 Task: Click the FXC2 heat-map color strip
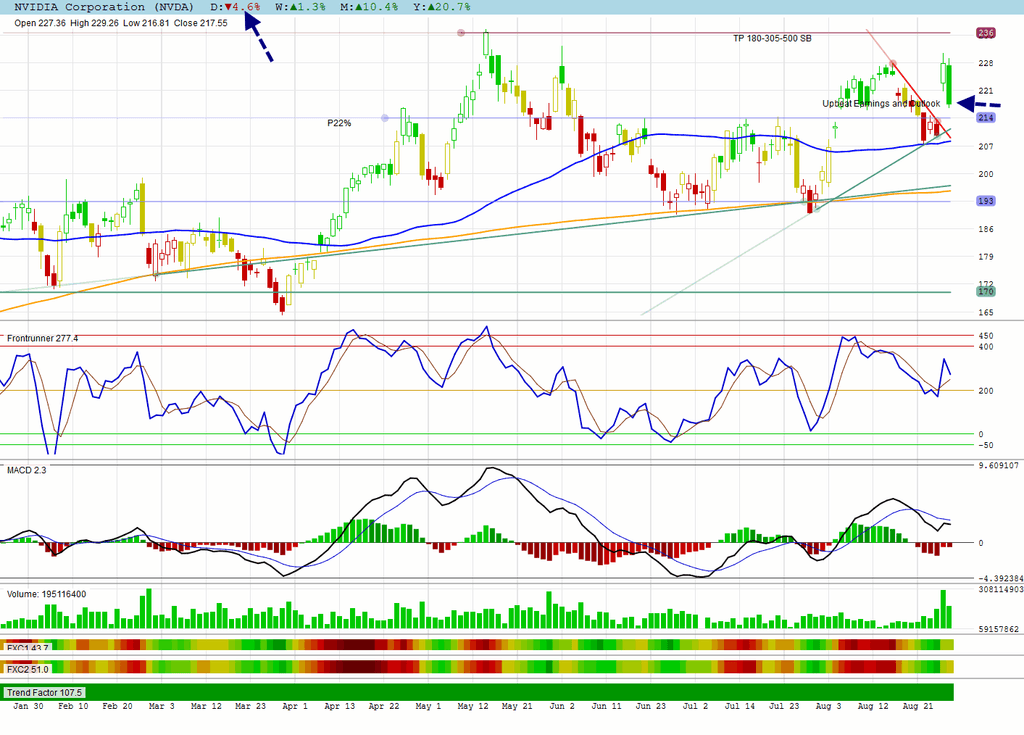click(x=477, y=667)
